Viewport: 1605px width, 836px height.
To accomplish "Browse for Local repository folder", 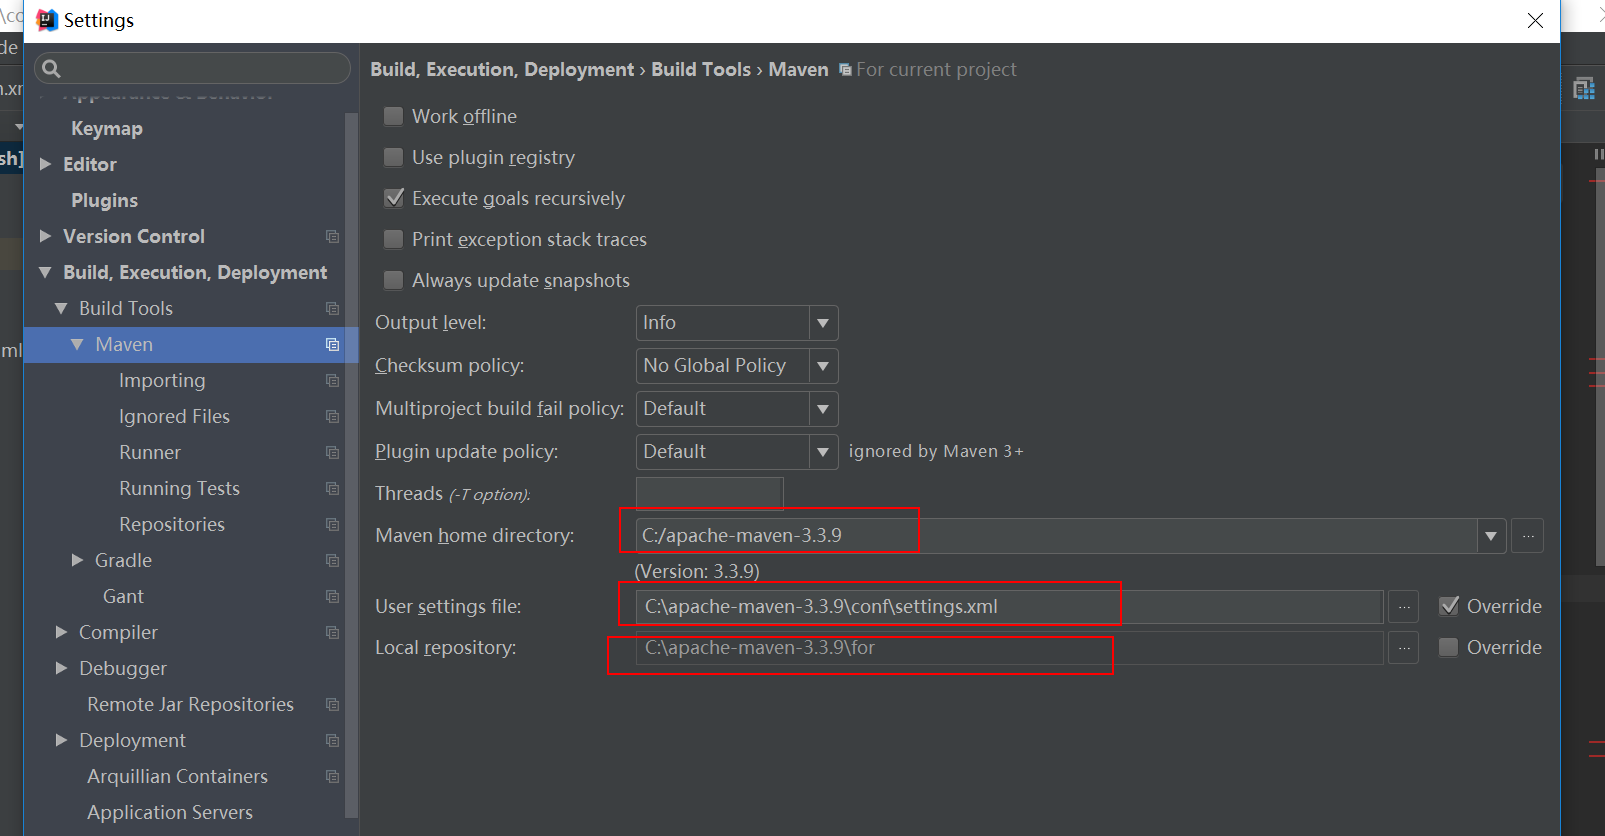I will click(1404, 648).
